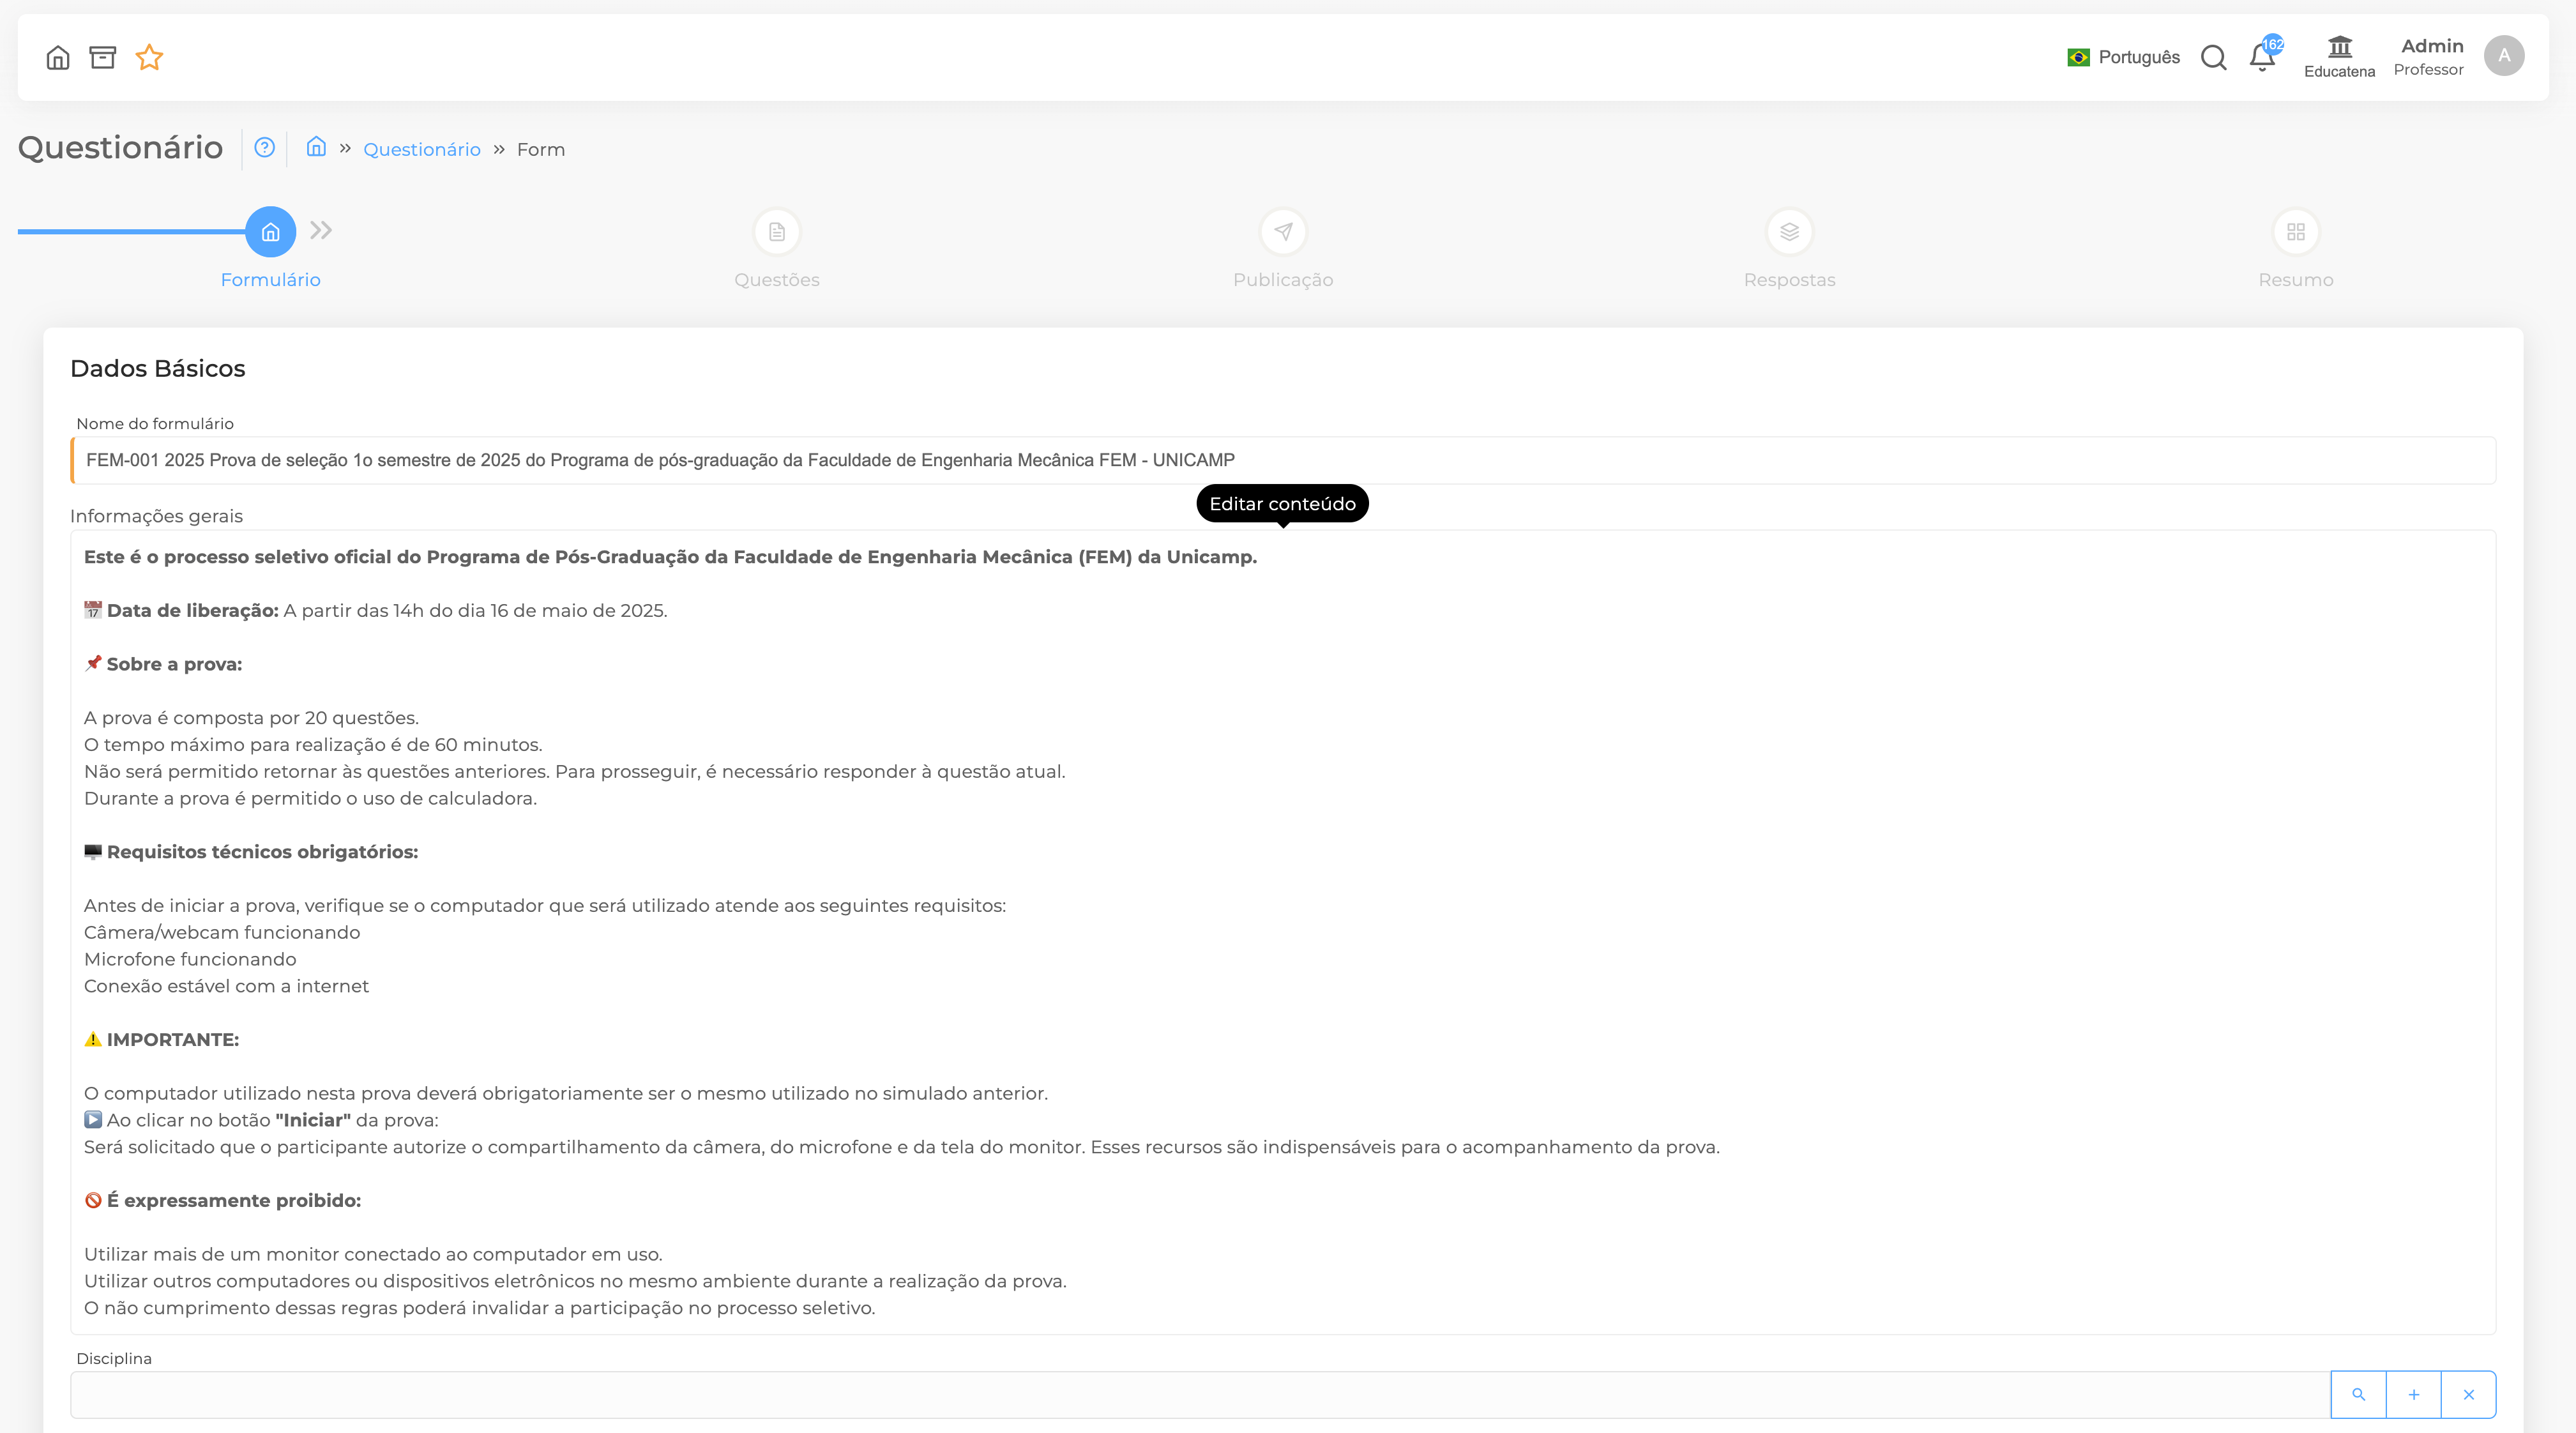Go to the Respostas step icon
Image resolution: width=2576 pixels, height=1433 pixels.
(x=1789, y=232)
